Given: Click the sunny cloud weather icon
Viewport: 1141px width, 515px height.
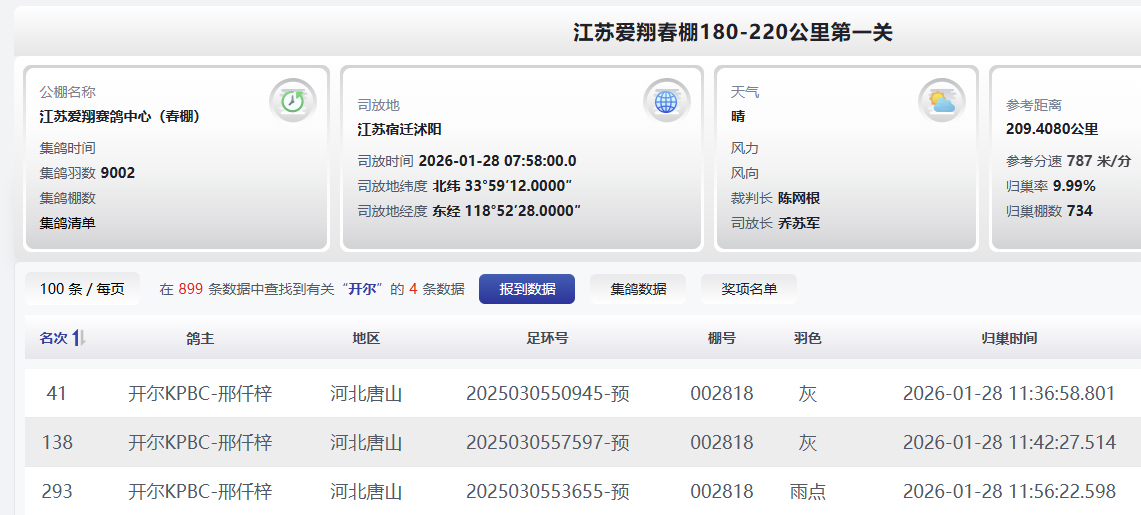Looking at the screenshot, I should [x=942, y=101].
